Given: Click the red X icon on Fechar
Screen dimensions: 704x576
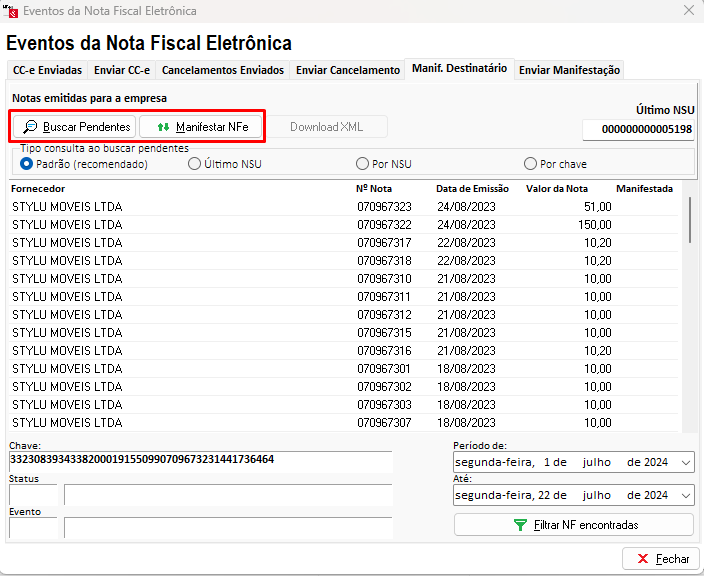Looking at the screenshot, I should [641, 559].
